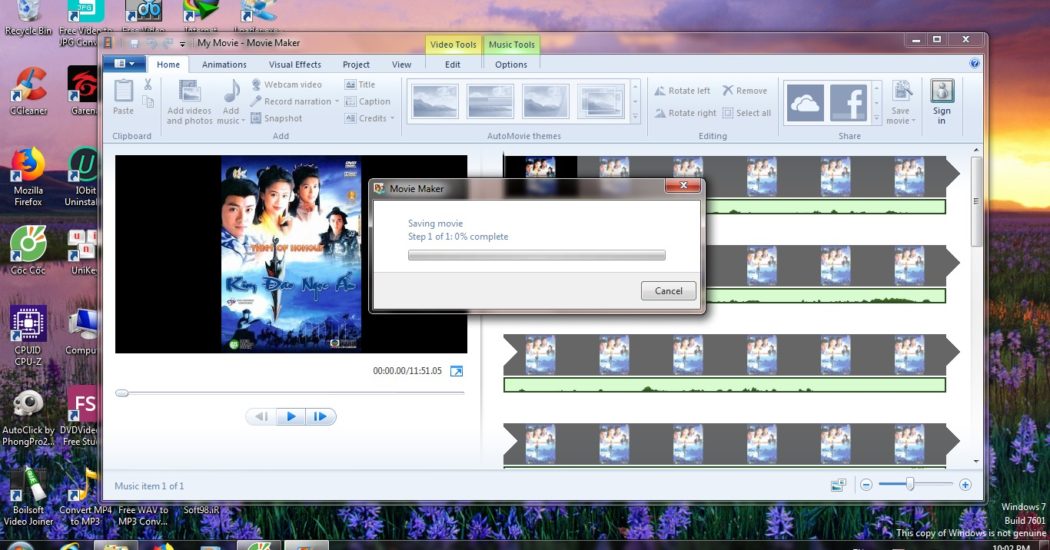The width and height of the screenshot is (1050, 550).
Task: Add Credits
Action: 366,118
